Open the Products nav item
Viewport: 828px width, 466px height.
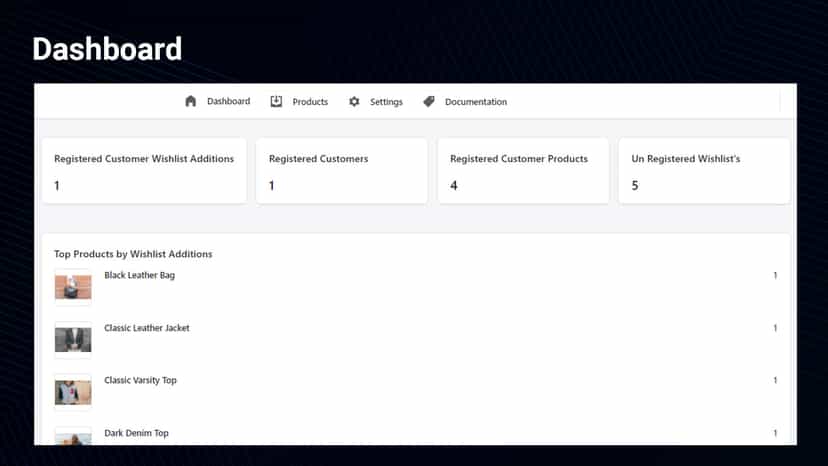[x=310, y=101]
